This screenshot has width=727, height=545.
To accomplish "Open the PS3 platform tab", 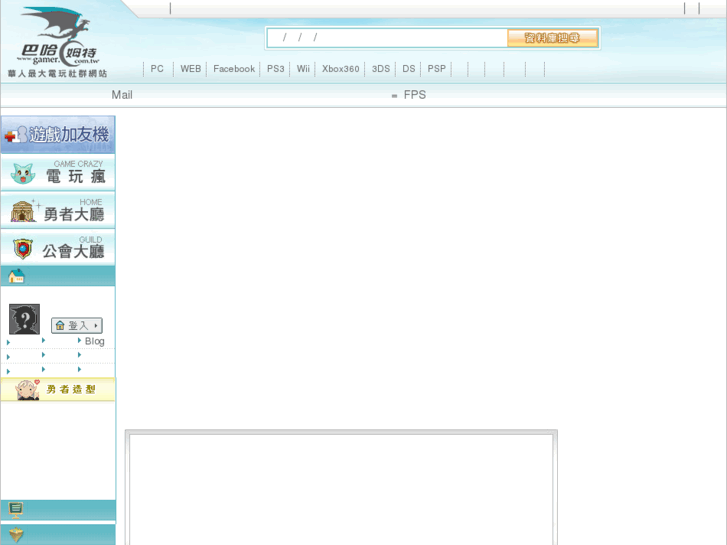I will coord(275,69).
